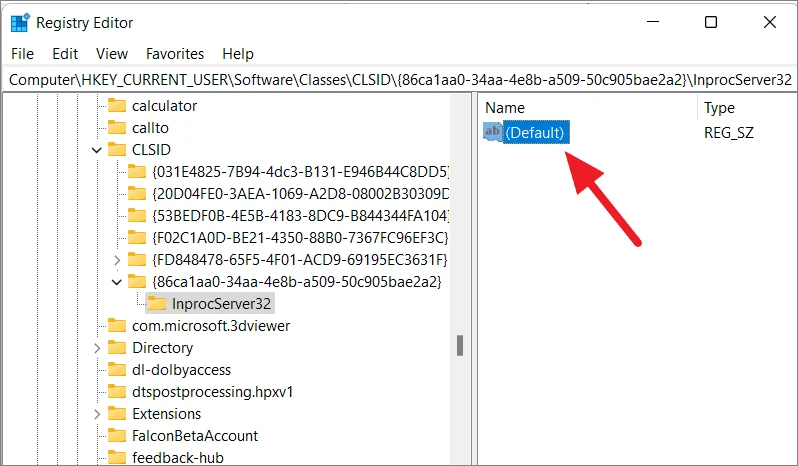Minimize the Registry Editor window
This screenshot has width=798, height=466.
(653, 22)
